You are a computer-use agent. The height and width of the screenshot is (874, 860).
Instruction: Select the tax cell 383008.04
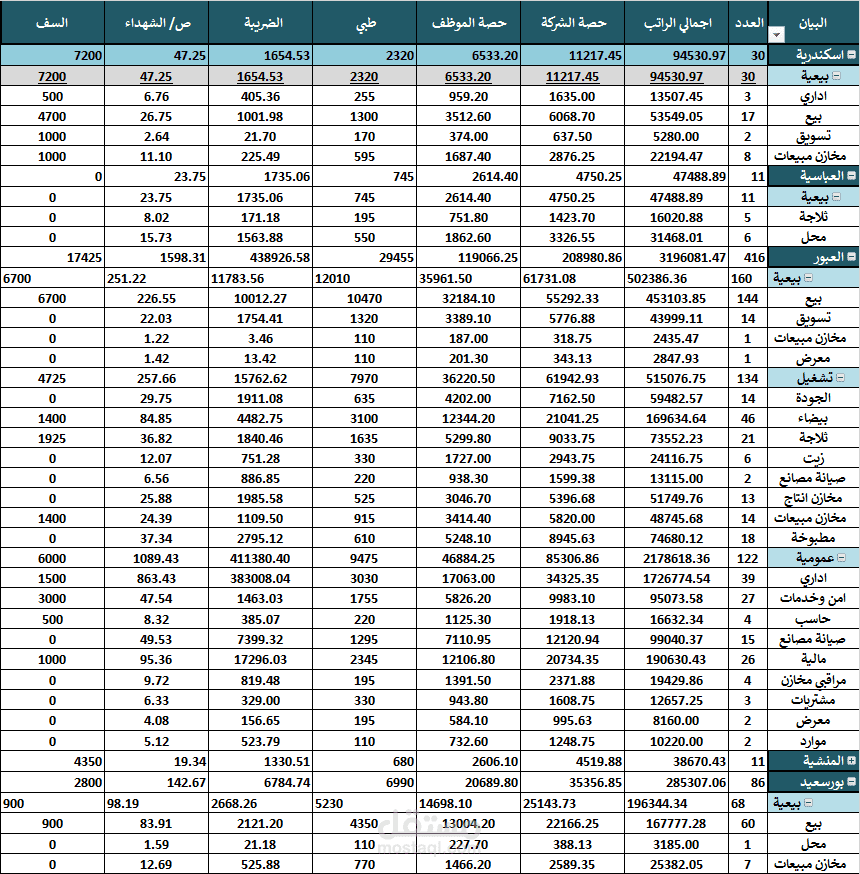click(260, 579)
